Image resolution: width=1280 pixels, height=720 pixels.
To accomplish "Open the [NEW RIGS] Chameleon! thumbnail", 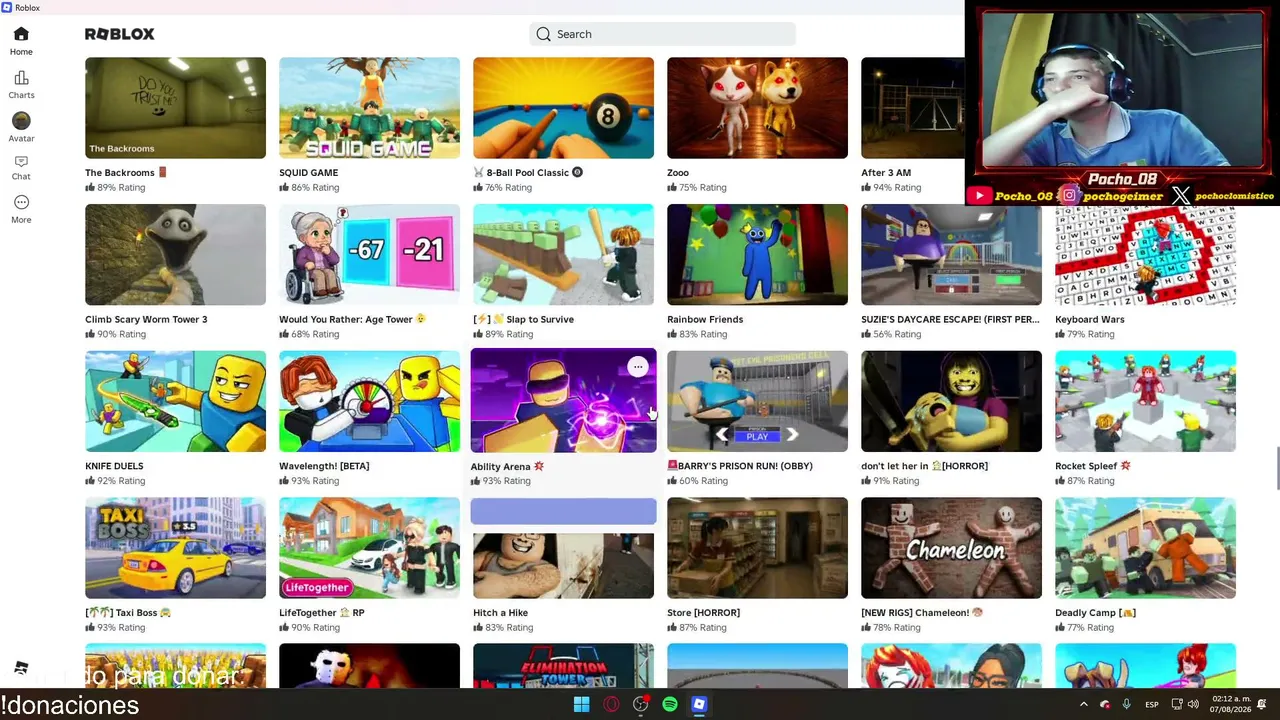I will point(951,548).
